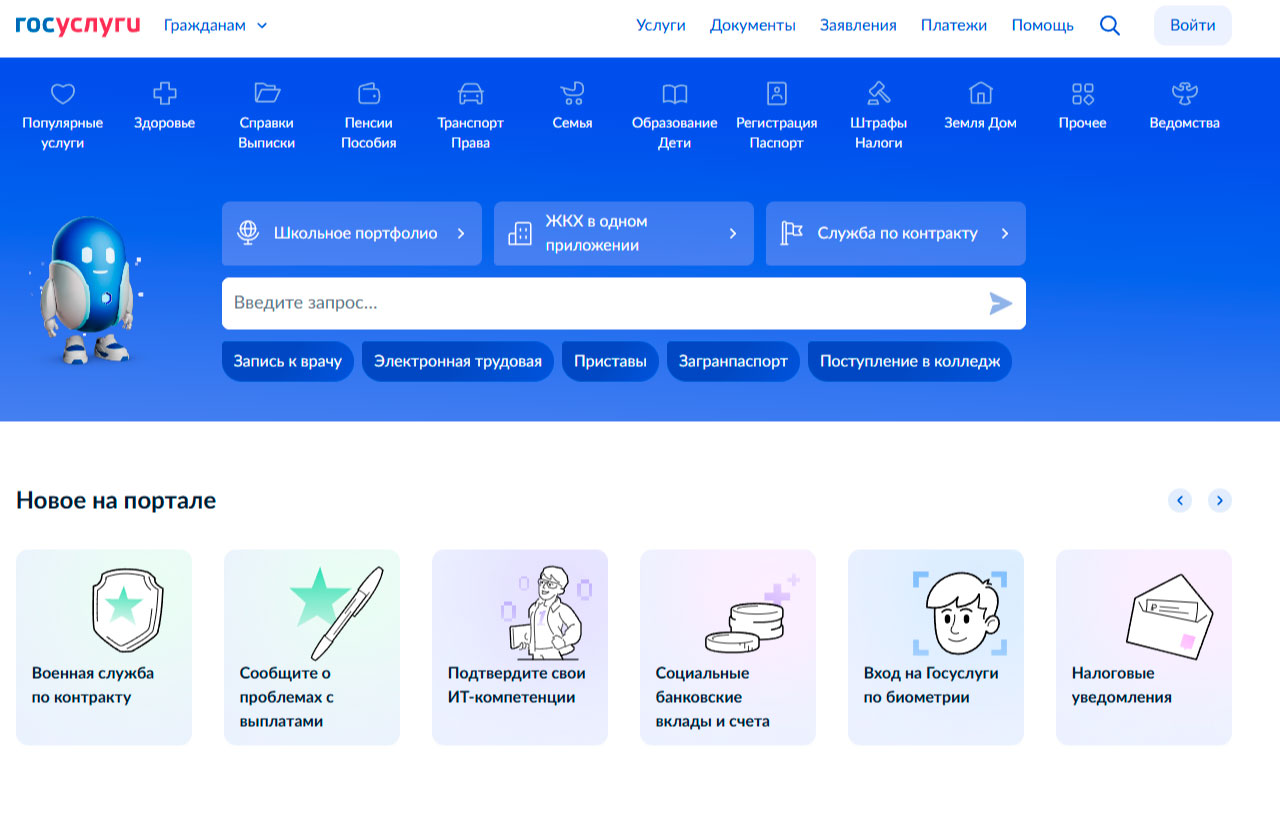Open the Налоговые уведомления card
The width and height of the screenshot is (1280, 813).
click(x=1144, y=647)
